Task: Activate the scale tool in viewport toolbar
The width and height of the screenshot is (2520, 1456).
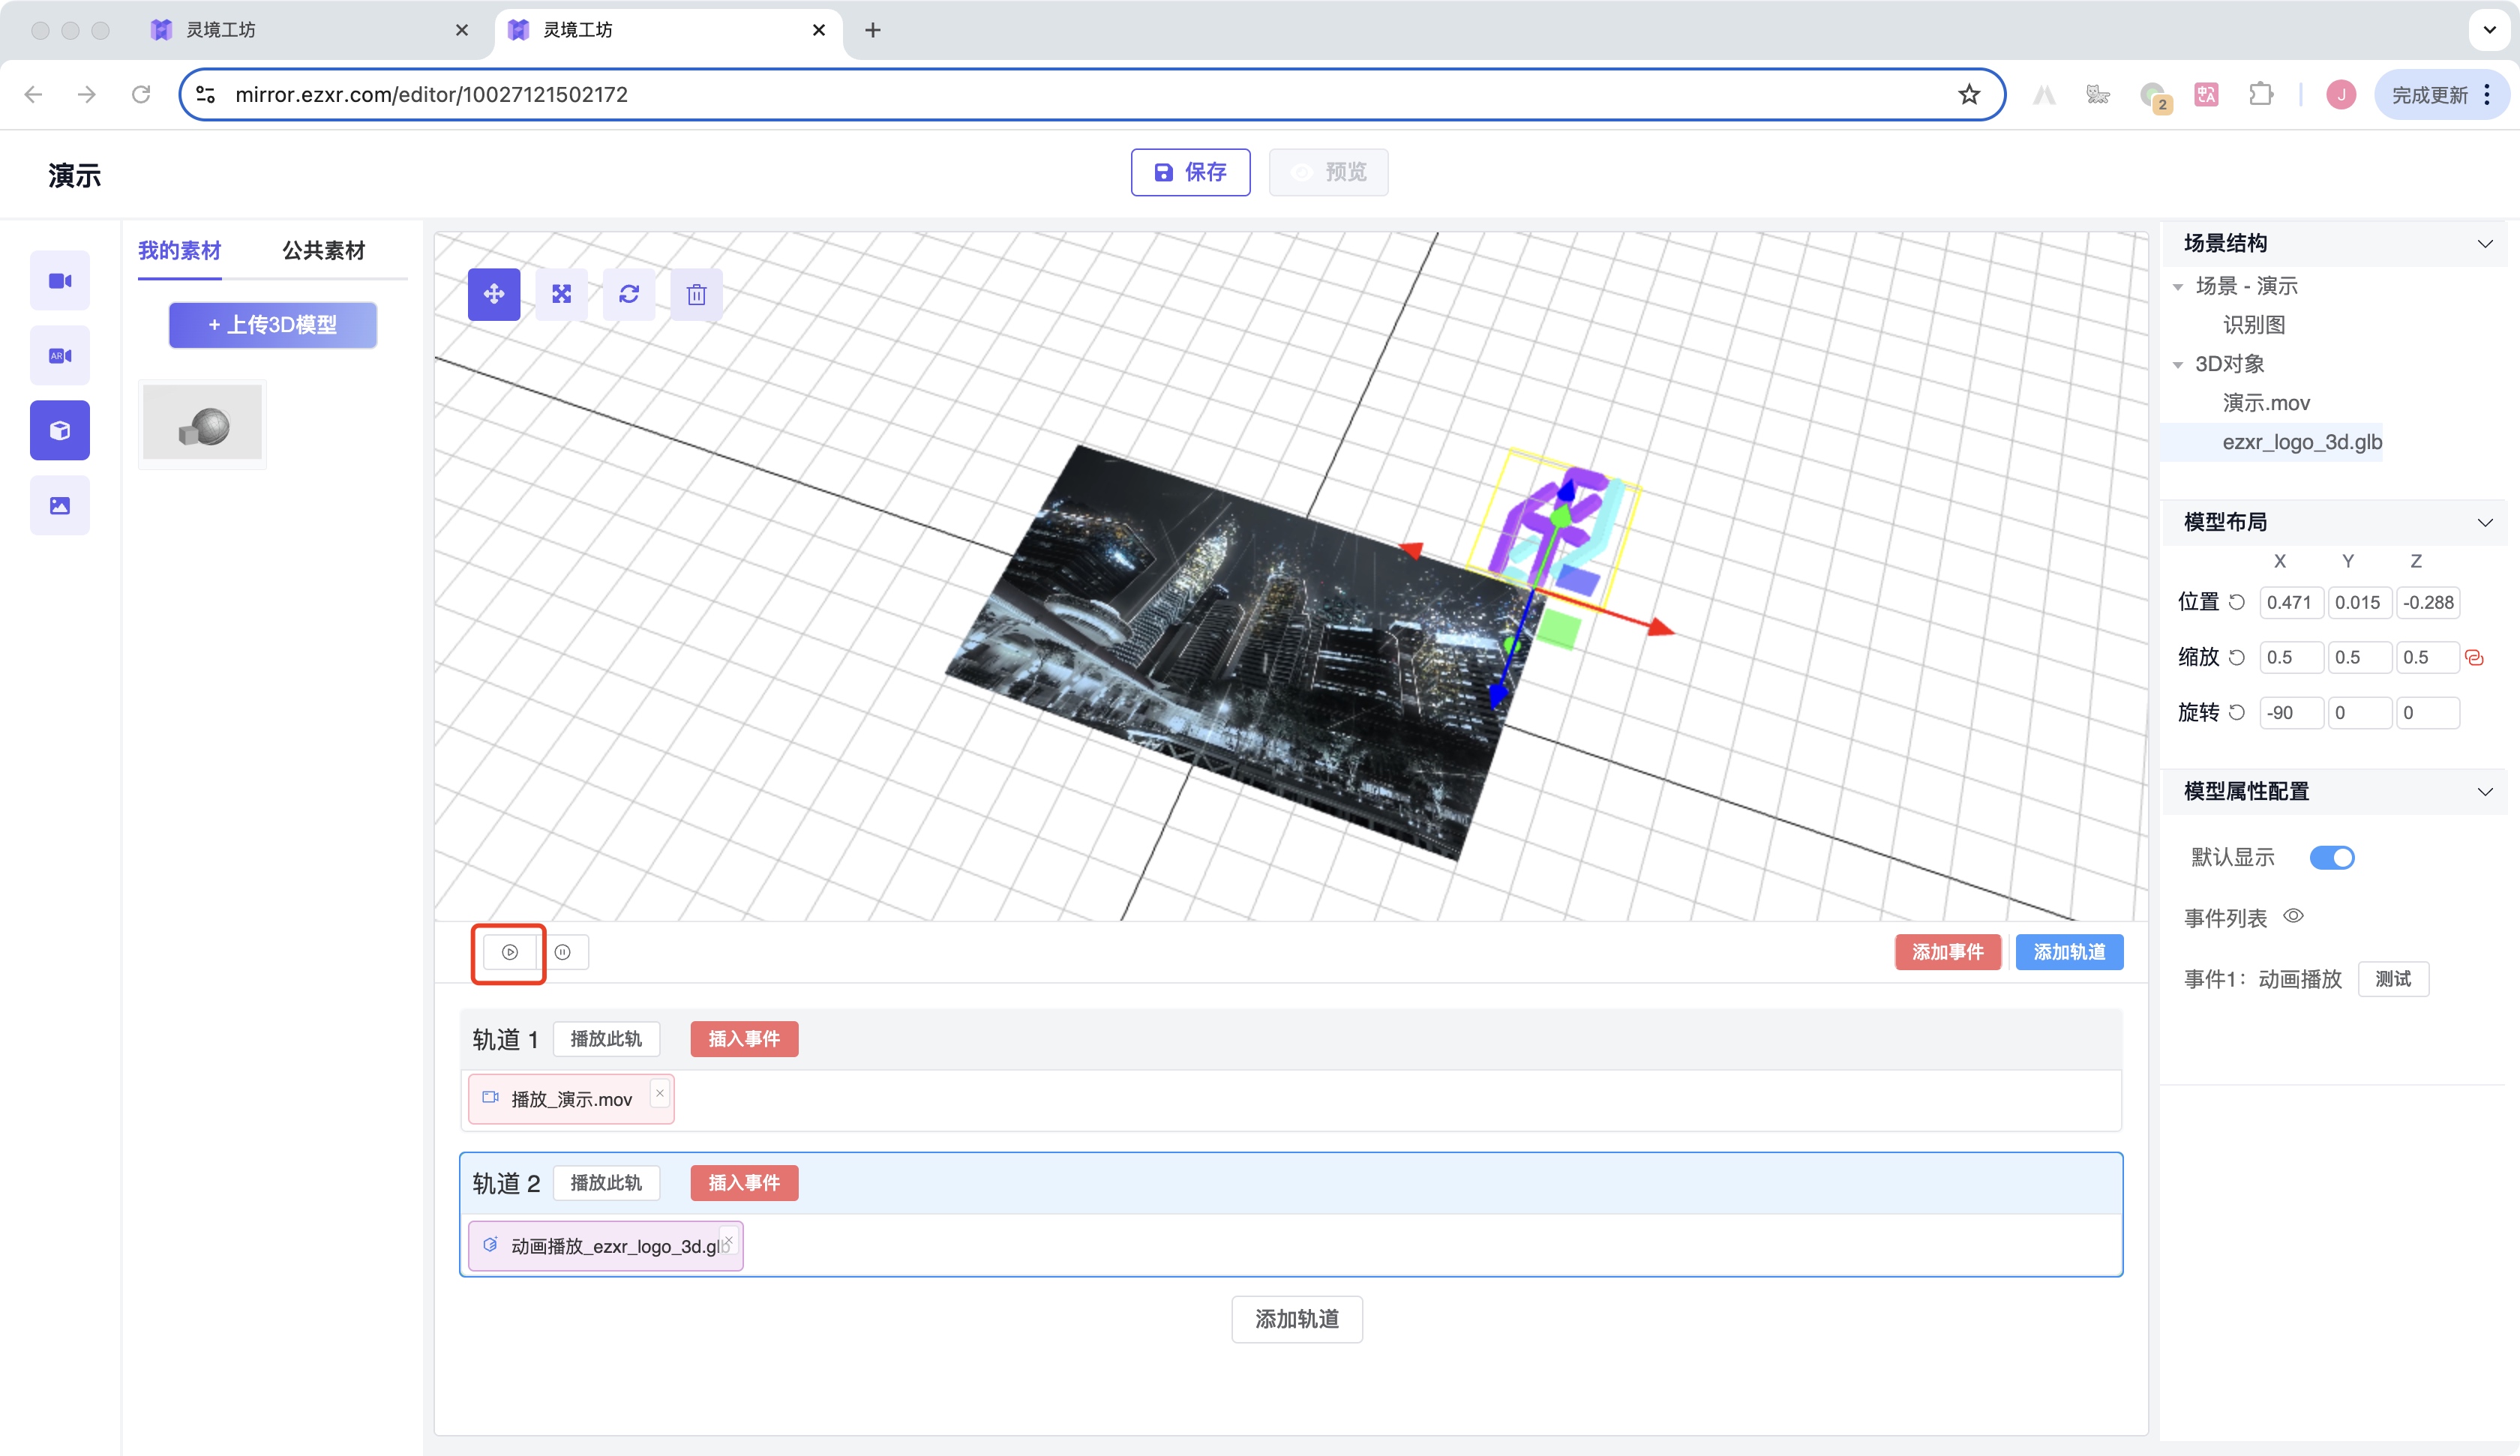Action: [x=562, y=294]
